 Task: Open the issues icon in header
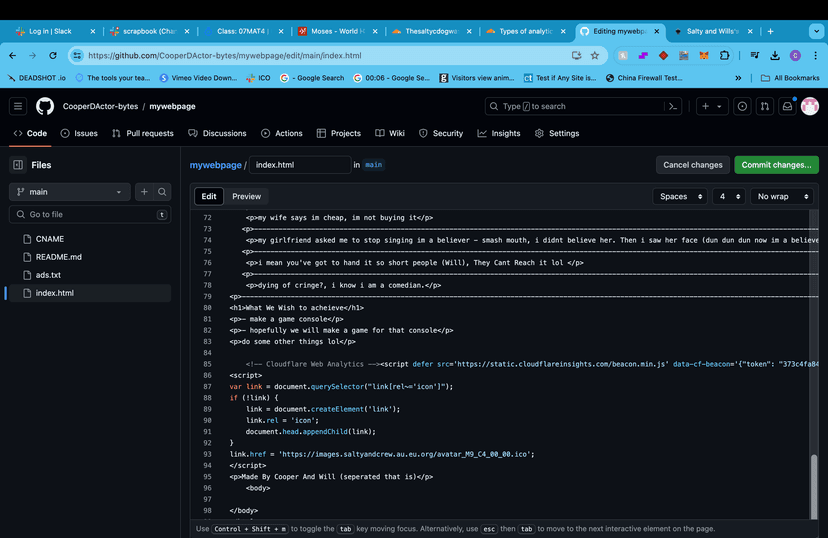(742, 106)
